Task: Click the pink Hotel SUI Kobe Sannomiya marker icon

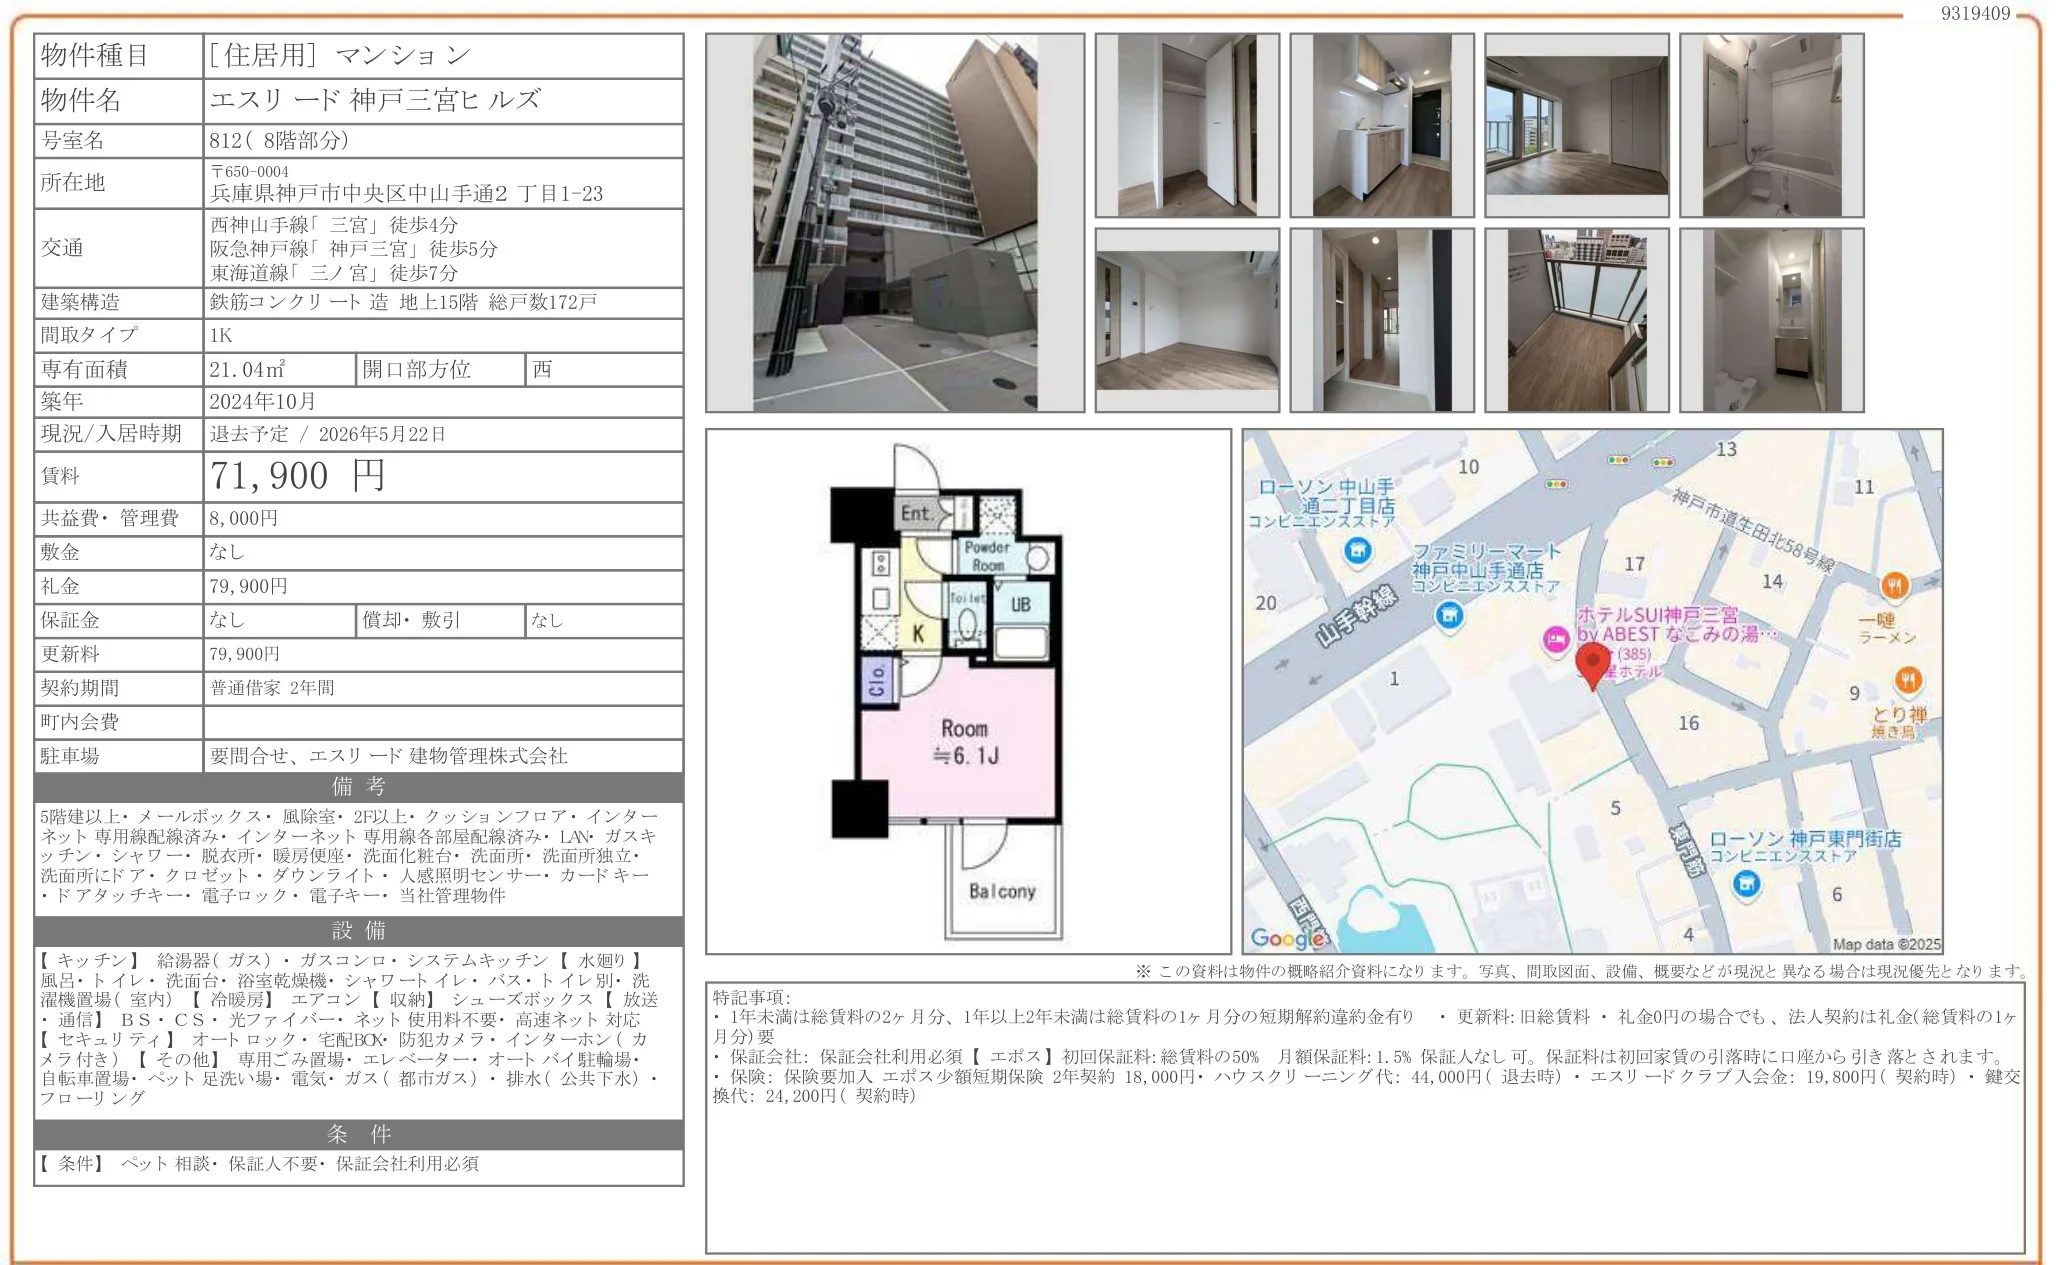Action: 1555,639
